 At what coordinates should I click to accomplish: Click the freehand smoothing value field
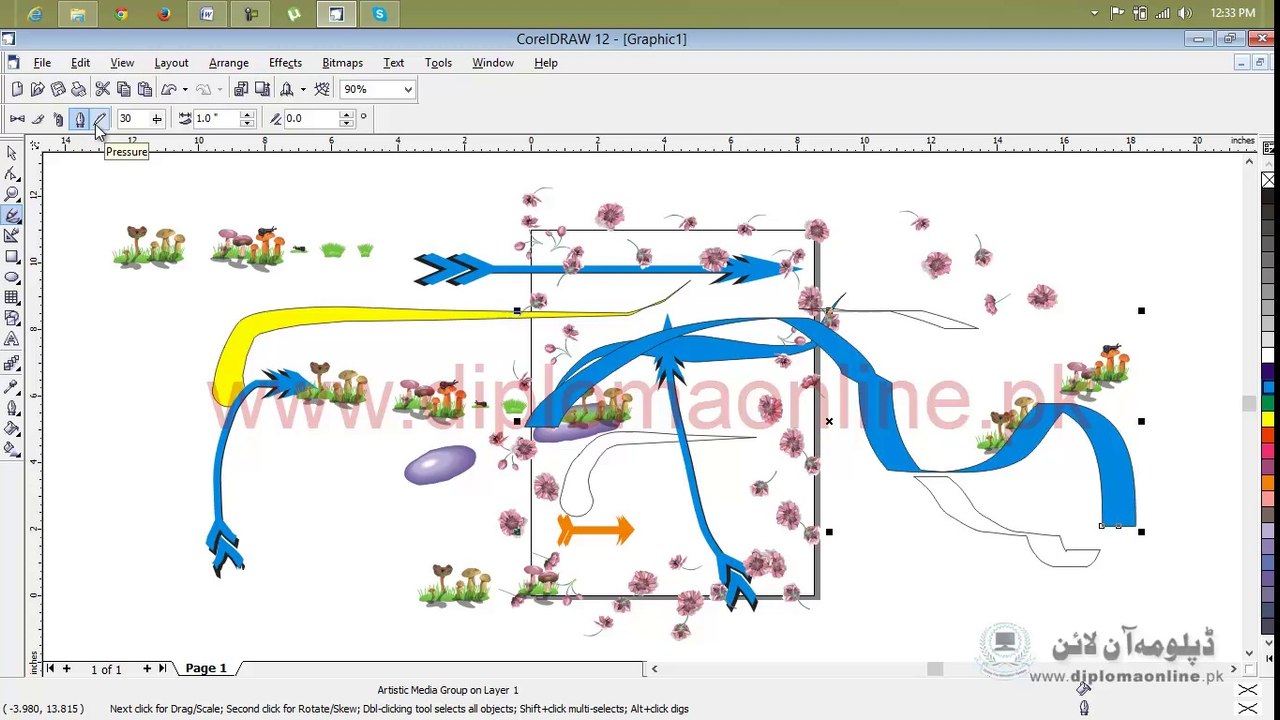133,119
